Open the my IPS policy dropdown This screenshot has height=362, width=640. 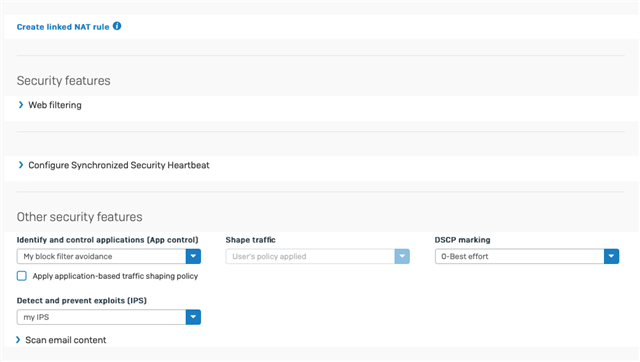click(x=109, y=317)
